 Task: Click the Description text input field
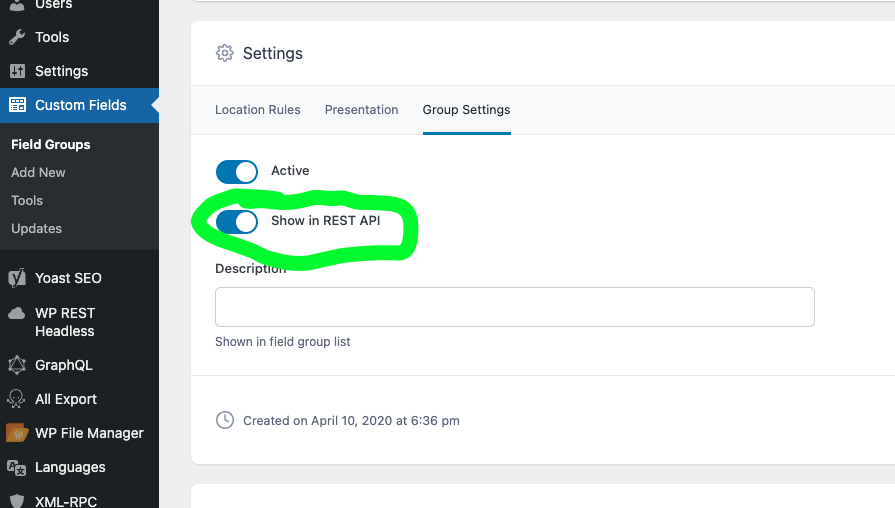[515, 307]
